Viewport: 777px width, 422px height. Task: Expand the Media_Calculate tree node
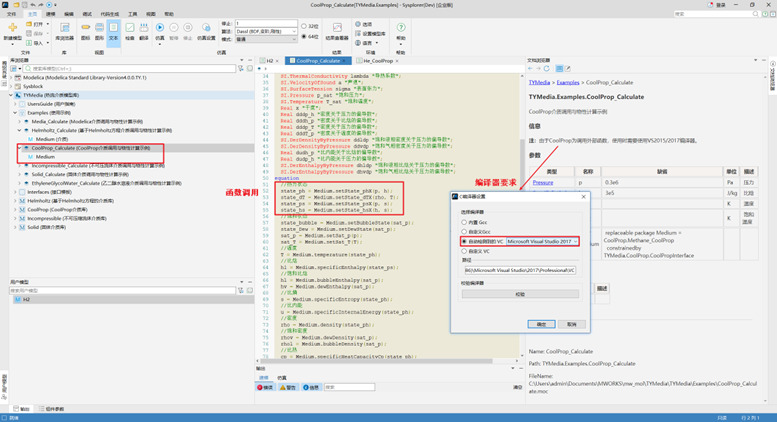[20, 121]
